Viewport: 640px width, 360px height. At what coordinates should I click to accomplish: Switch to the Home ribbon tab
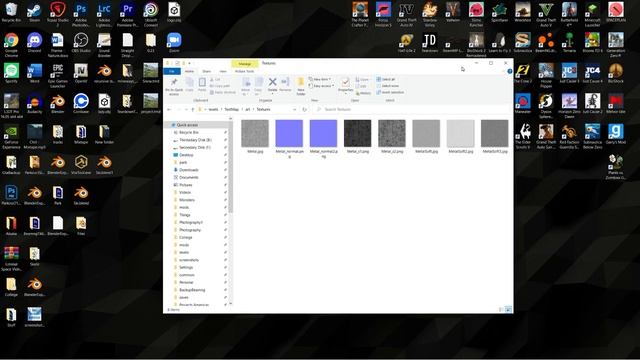pos(189,71)
